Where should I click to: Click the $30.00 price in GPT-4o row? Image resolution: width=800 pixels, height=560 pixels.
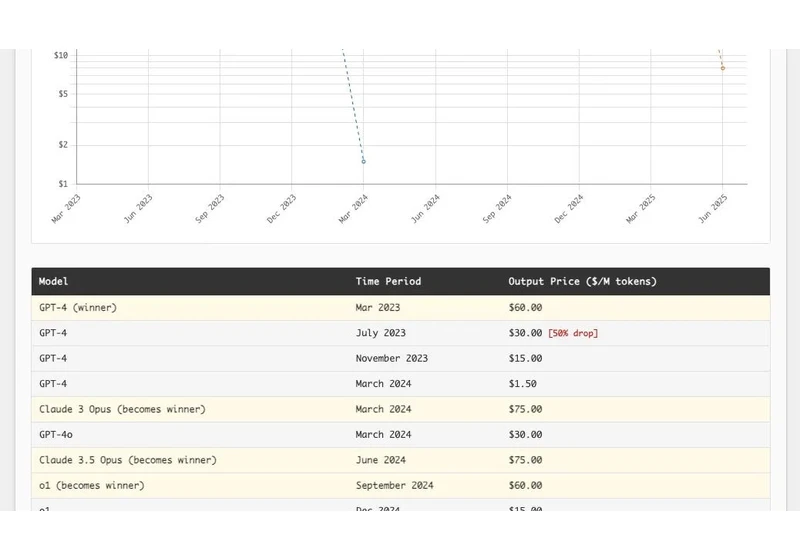tap(525, 435)
